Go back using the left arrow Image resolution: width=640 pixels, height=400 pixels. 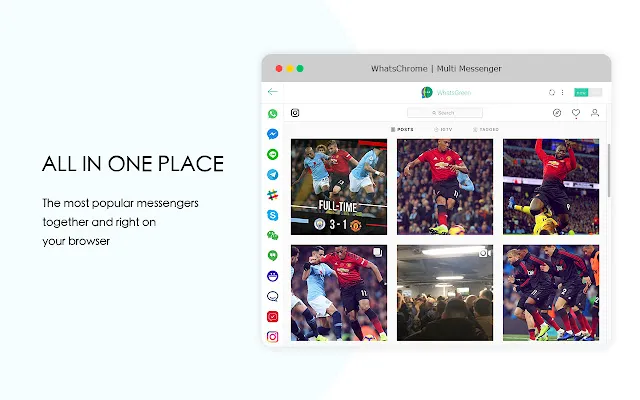pyautogui.click(x=273, y=92)
